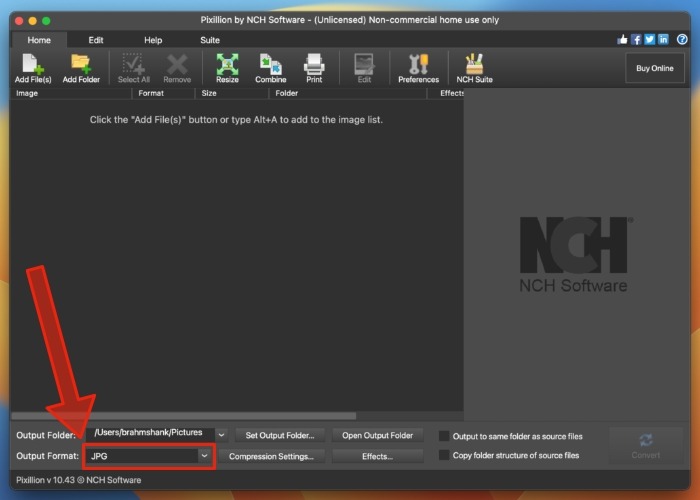The width and height of the screenshot is (700, 500).
Task: Expand the Output Folder path dropdown
Action: (x=222, y=435)
